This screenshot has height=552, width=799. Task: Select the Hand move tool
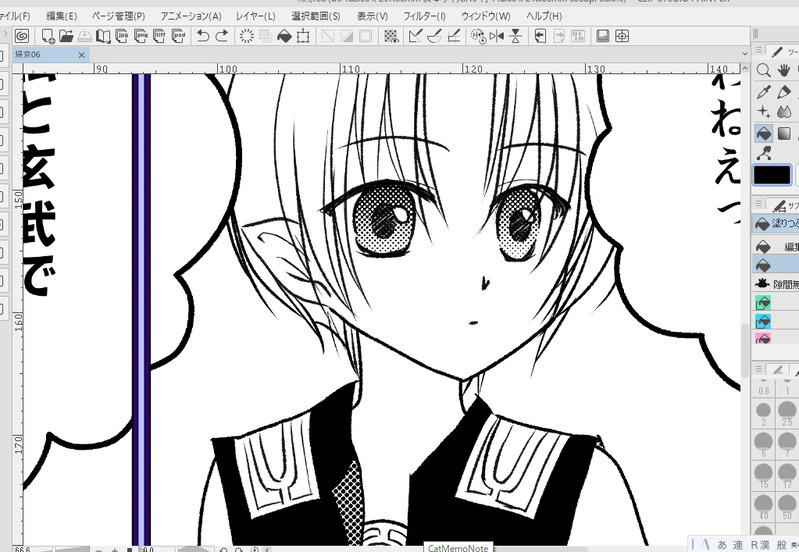tap(784, 70)
